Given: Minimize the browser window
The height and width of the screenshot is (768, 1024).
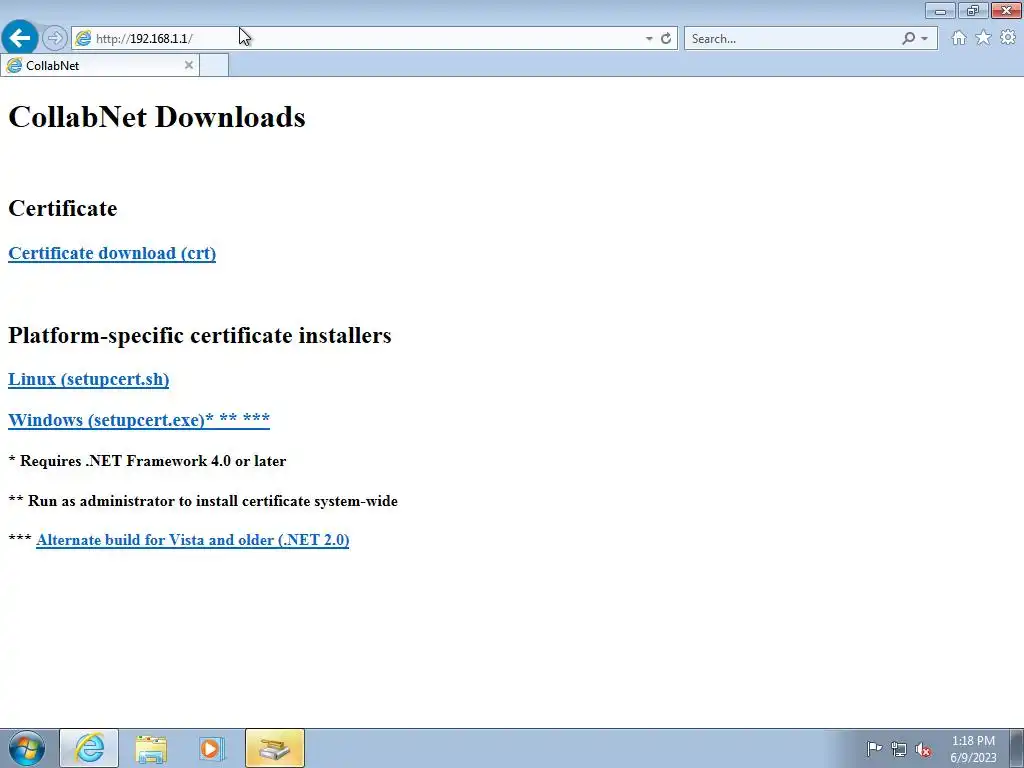Looking at the screenshot, I should [x=940, y=10].
